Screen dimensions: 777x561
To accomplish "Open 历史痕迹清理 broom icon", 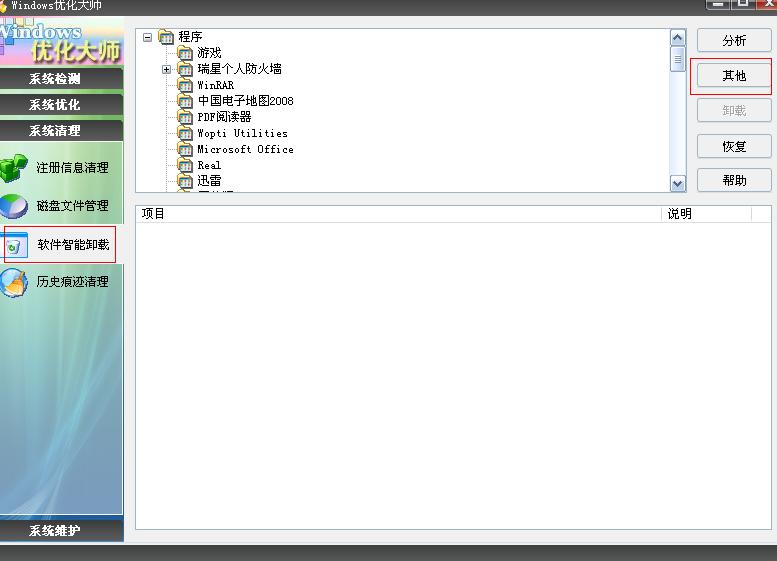I will pyautogui.click(x=13, y=282).
